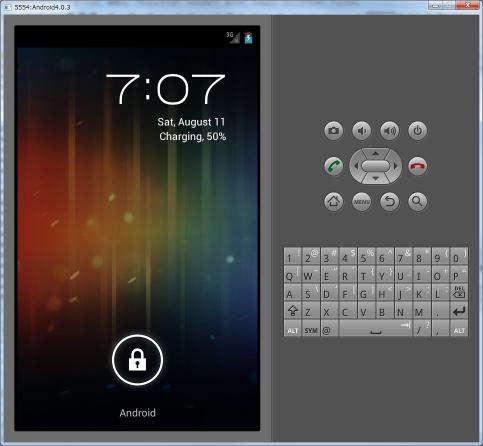Click the red end call button

tap(417, 166)
